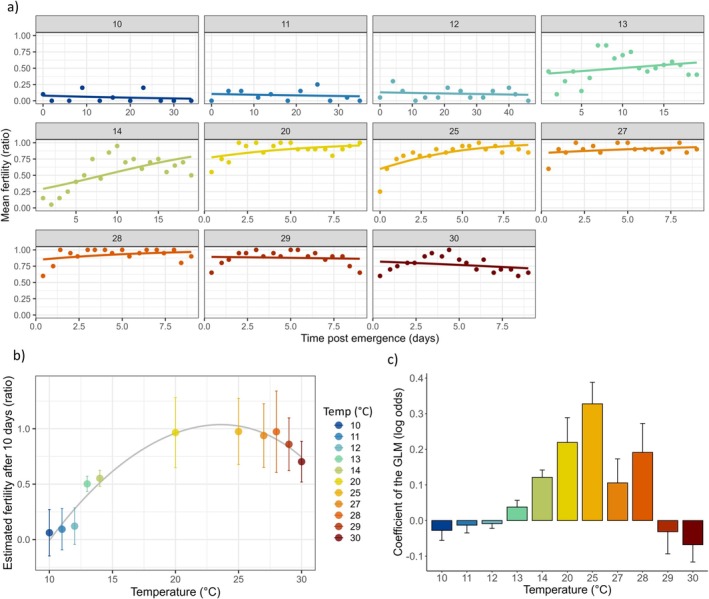Image resolution: width=709 pixels, height=599 pixels.
Task: Click the legend swatch for 14 °C
Action: coord(339,471)
